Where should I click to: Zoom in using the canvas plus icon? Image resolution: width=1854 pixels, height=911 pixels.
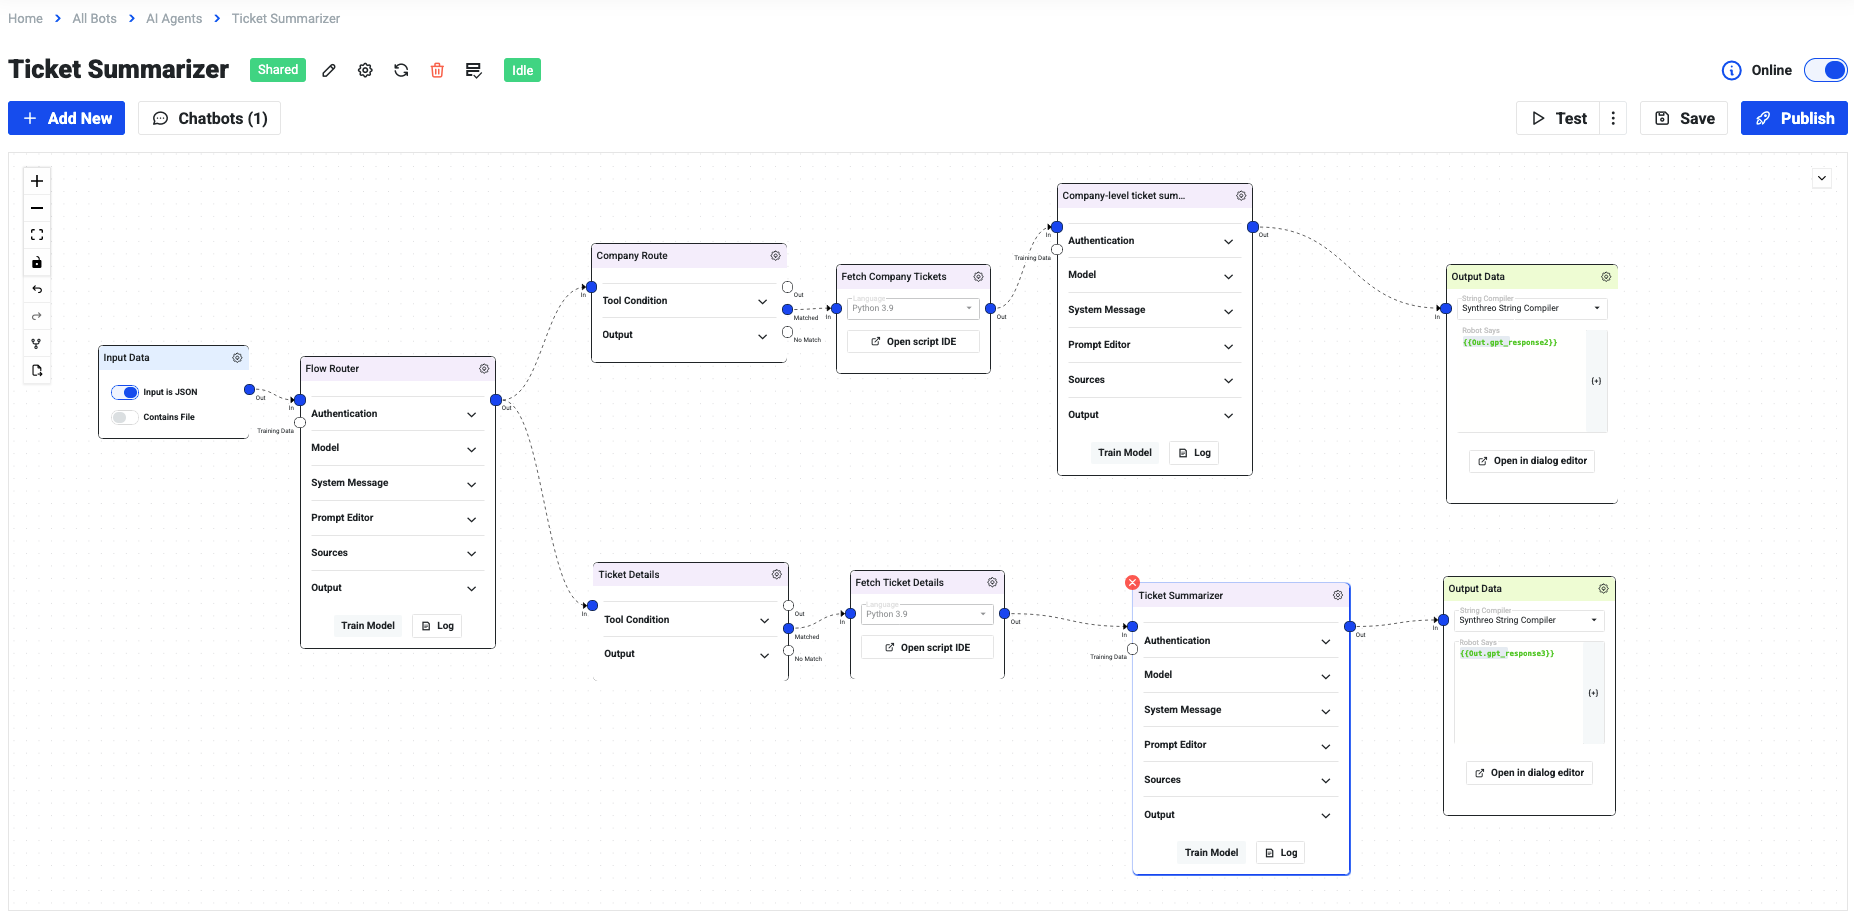pos(37,181)
